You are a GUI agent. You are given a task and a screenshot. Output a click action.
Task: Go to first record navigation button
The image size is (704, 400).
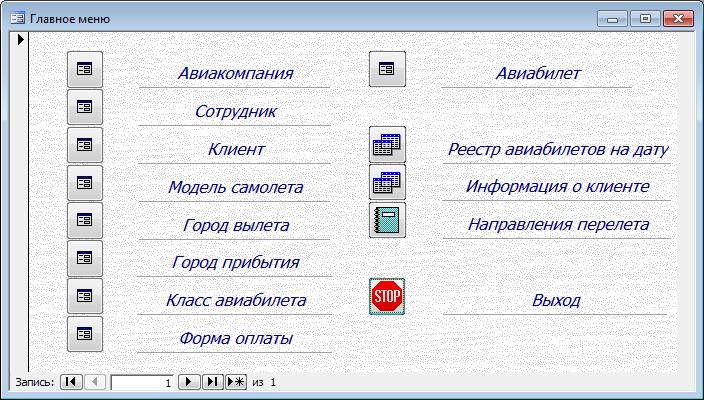71,382
